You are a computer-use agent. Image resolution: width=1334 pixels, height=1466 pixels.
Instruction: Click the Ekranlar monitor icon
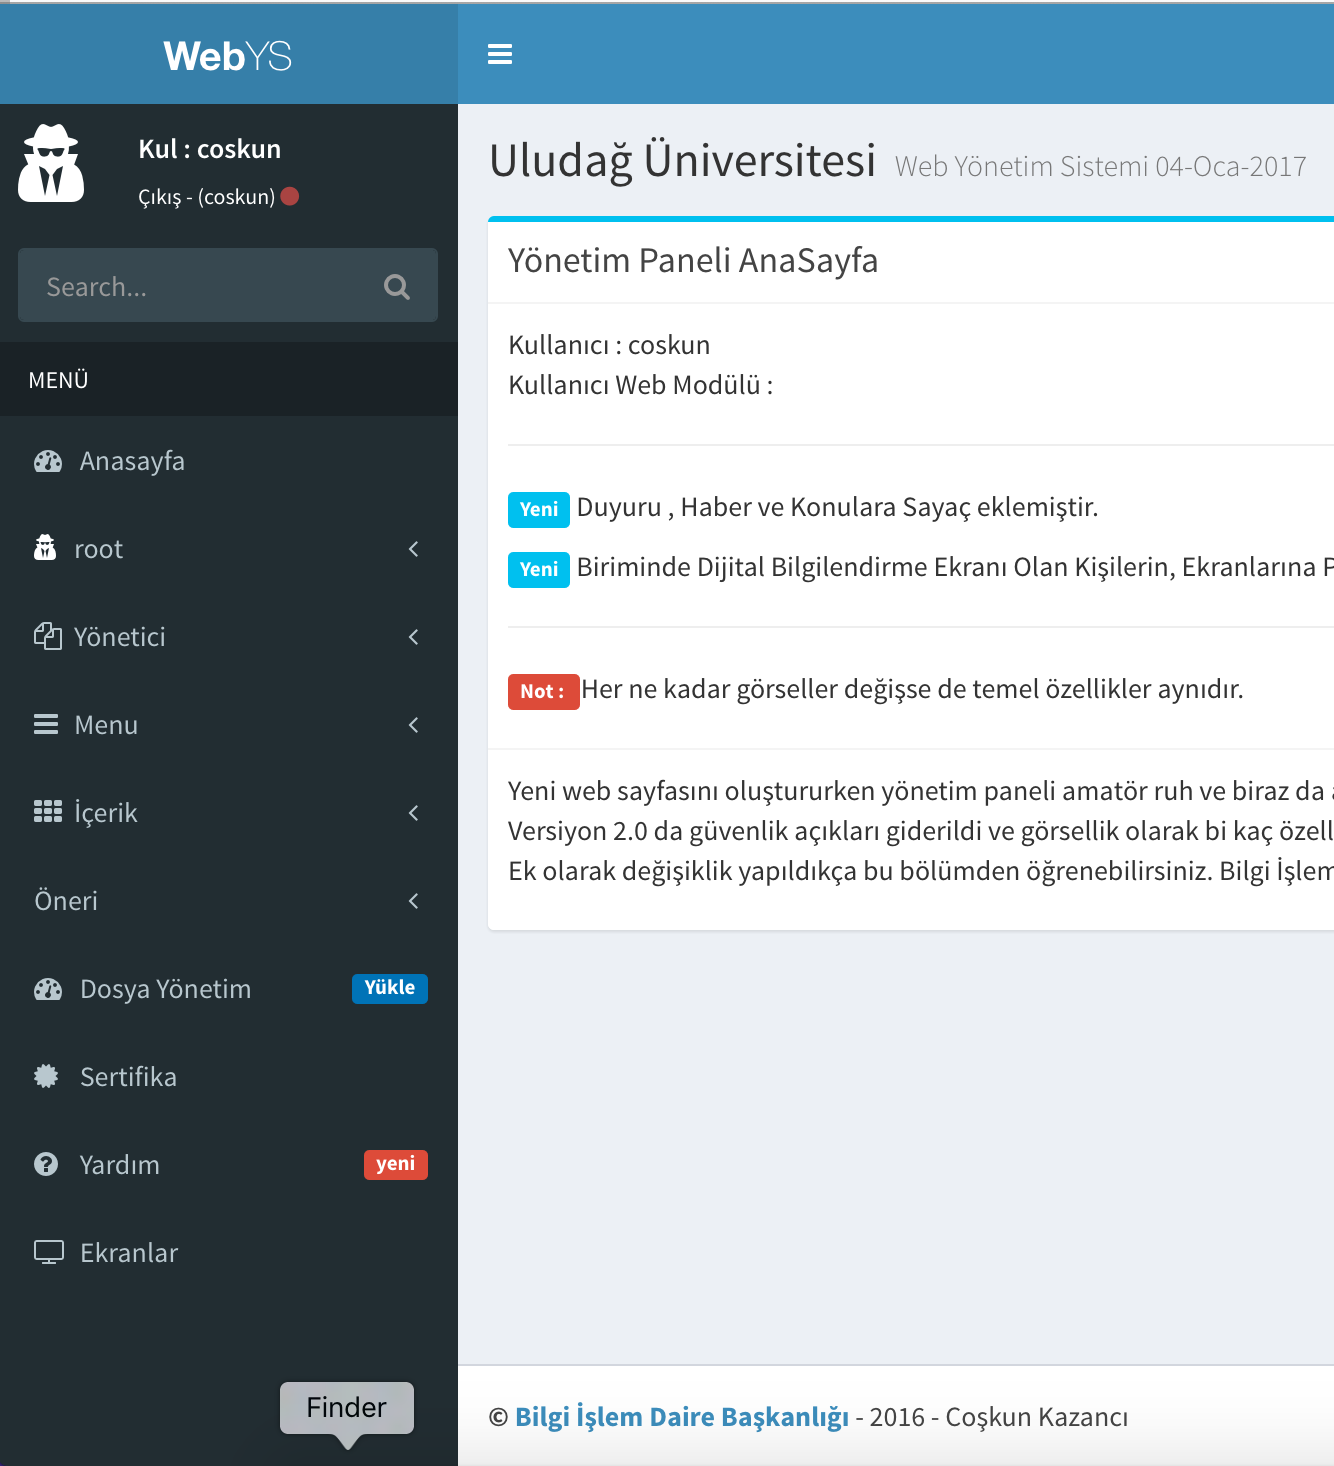coord(49,1252)
